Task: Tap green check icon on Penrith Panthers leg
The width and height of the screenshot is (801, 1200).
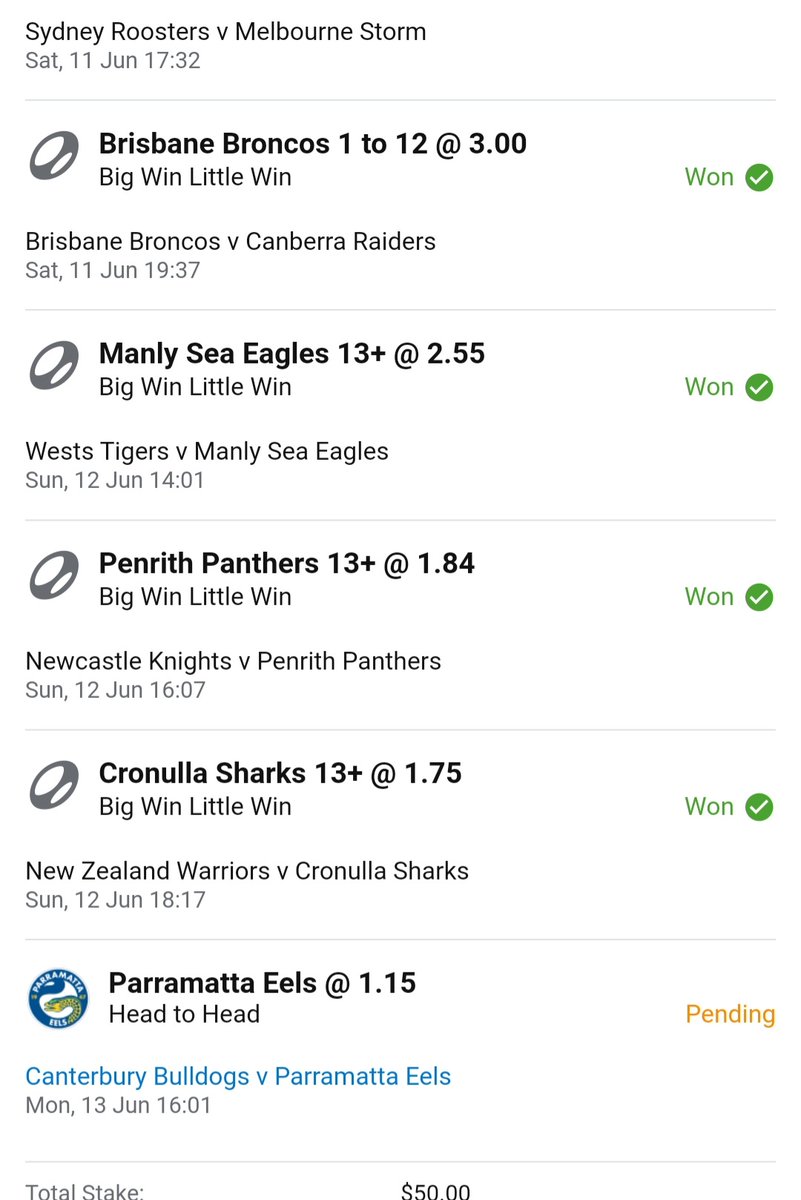Action: click(x=760, y=598)
